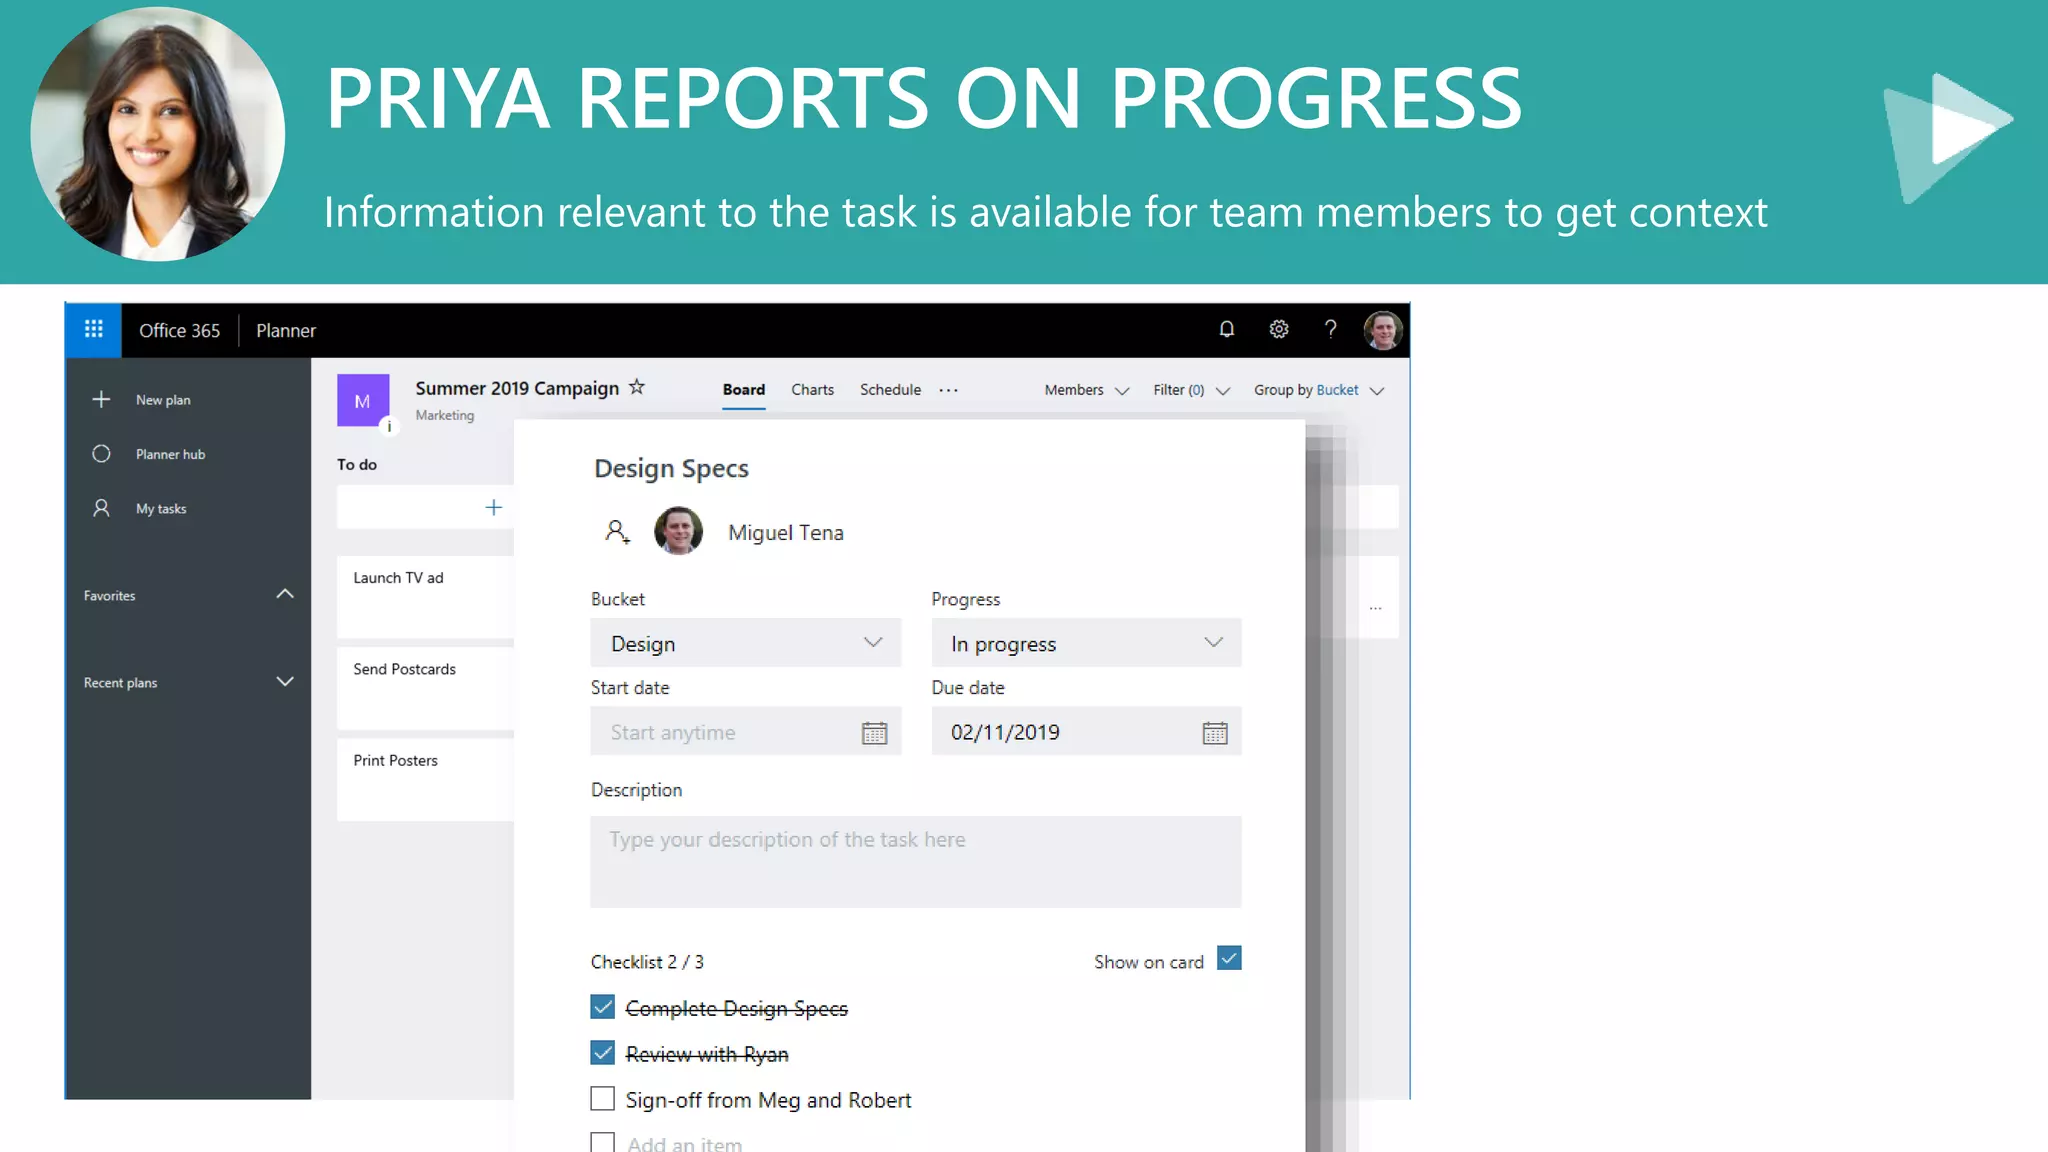
Task: Open the more options ellipsis next to Schedule
Action: click(x=948, y=390)
